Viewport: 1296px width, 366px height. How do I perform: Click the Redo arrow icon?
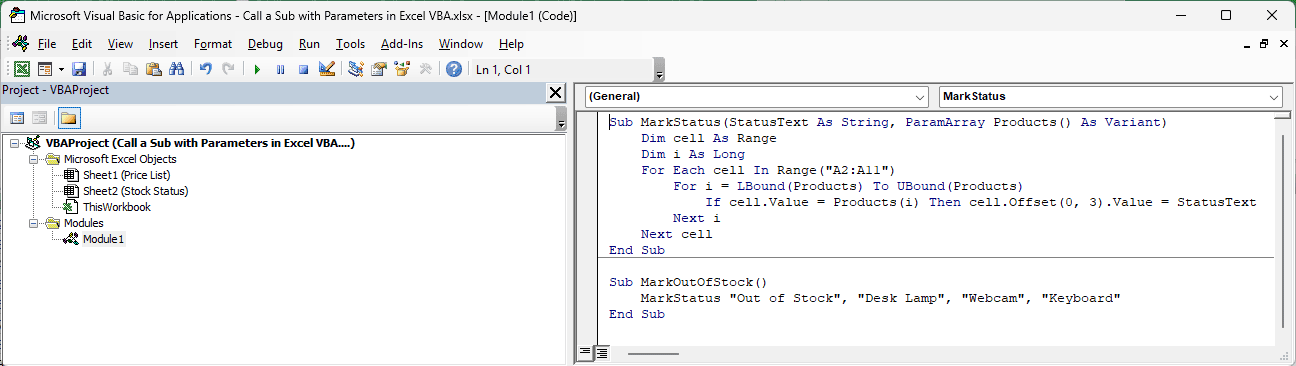(x=228, y=69)
